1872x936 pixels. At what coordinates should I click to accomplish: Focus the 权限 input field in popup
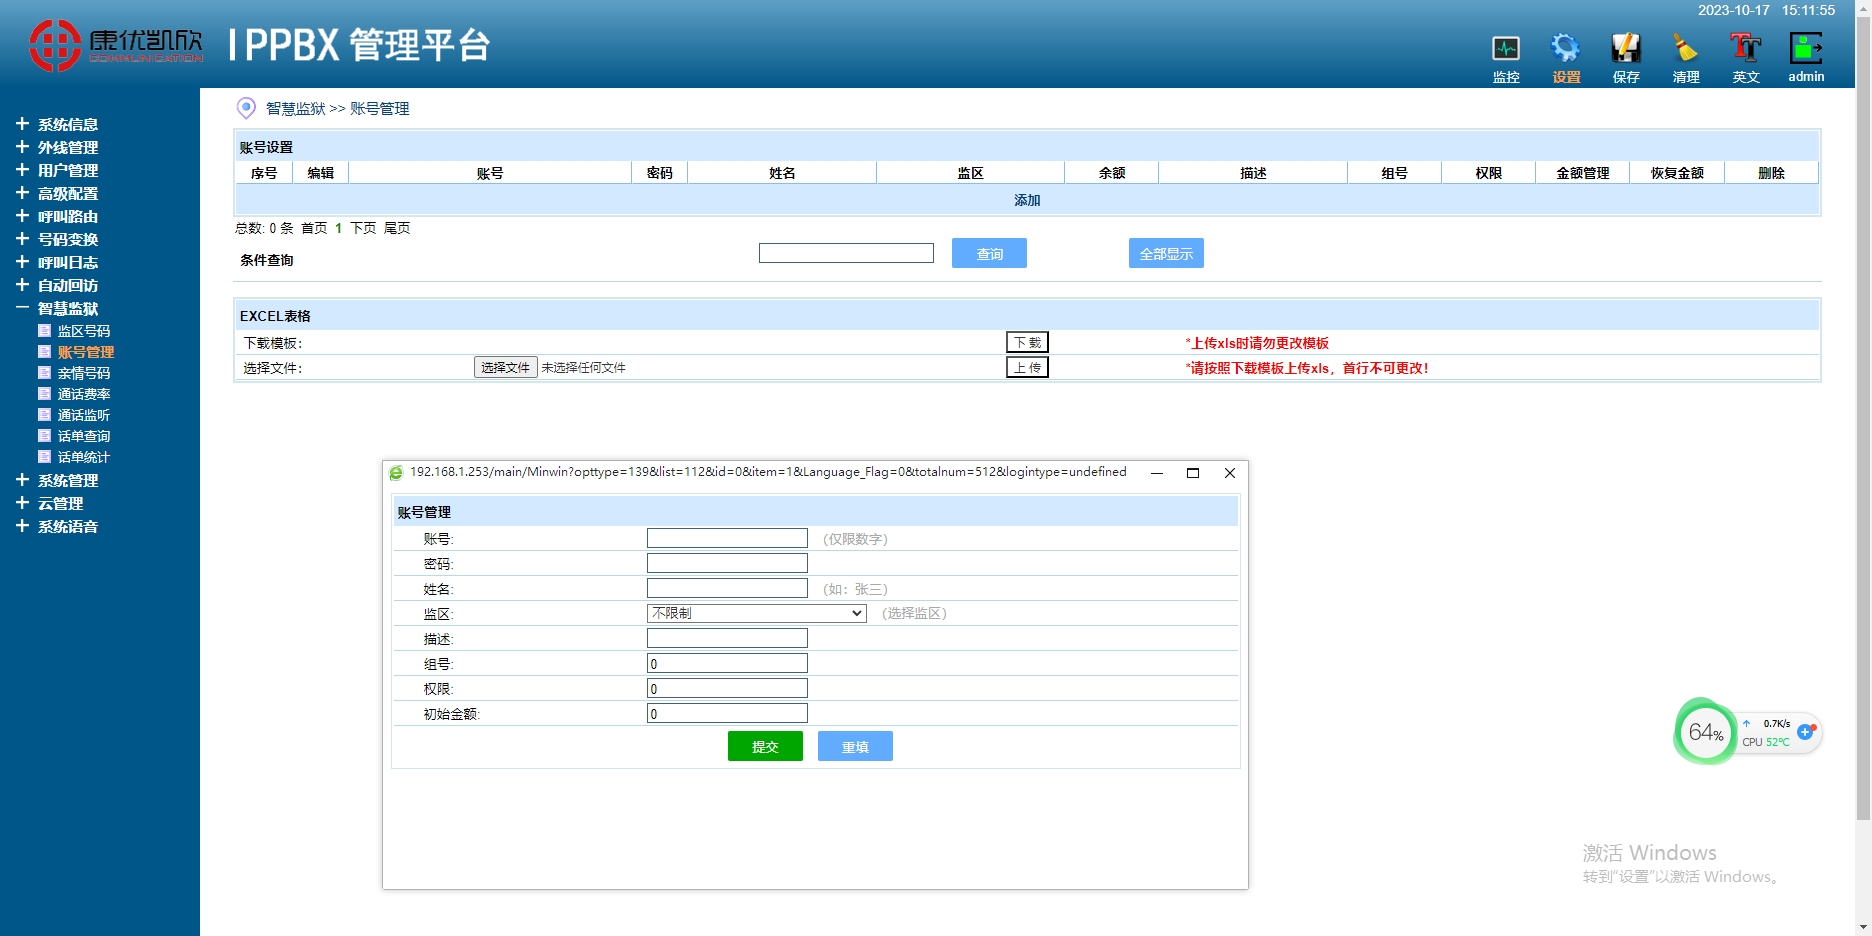click(x=727, y=688)
